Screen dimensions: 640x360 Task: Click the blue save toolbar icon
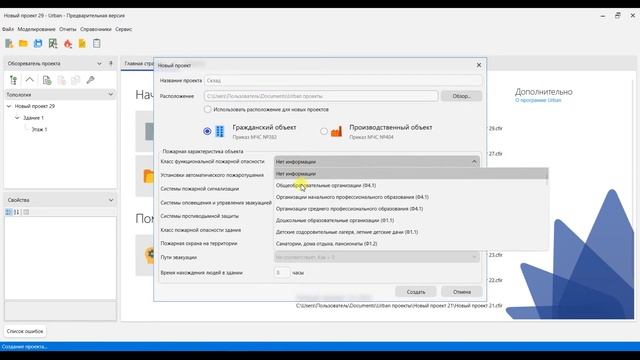click(x=38, y=43)
